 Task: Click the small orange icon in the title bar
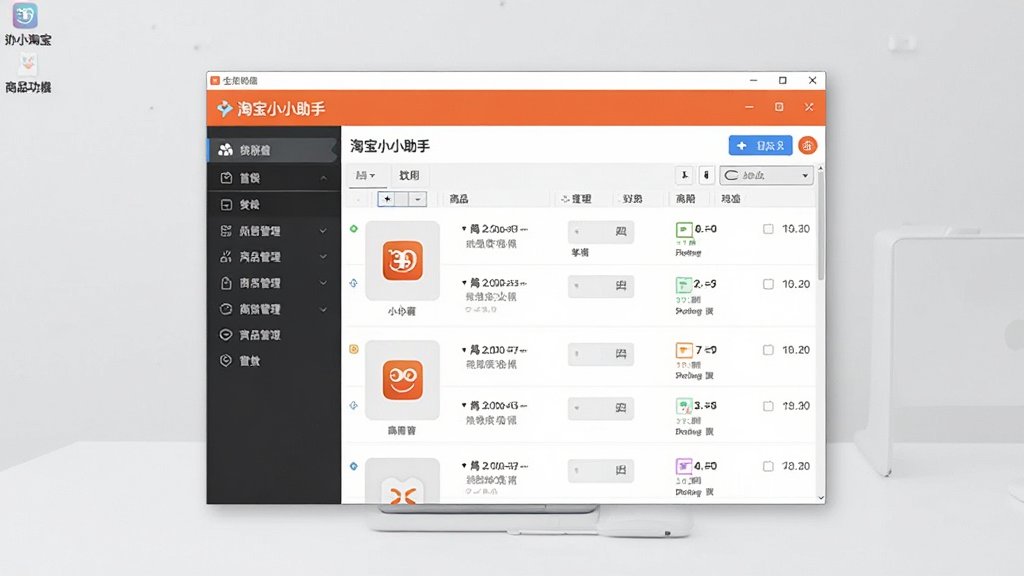point(215,80)
